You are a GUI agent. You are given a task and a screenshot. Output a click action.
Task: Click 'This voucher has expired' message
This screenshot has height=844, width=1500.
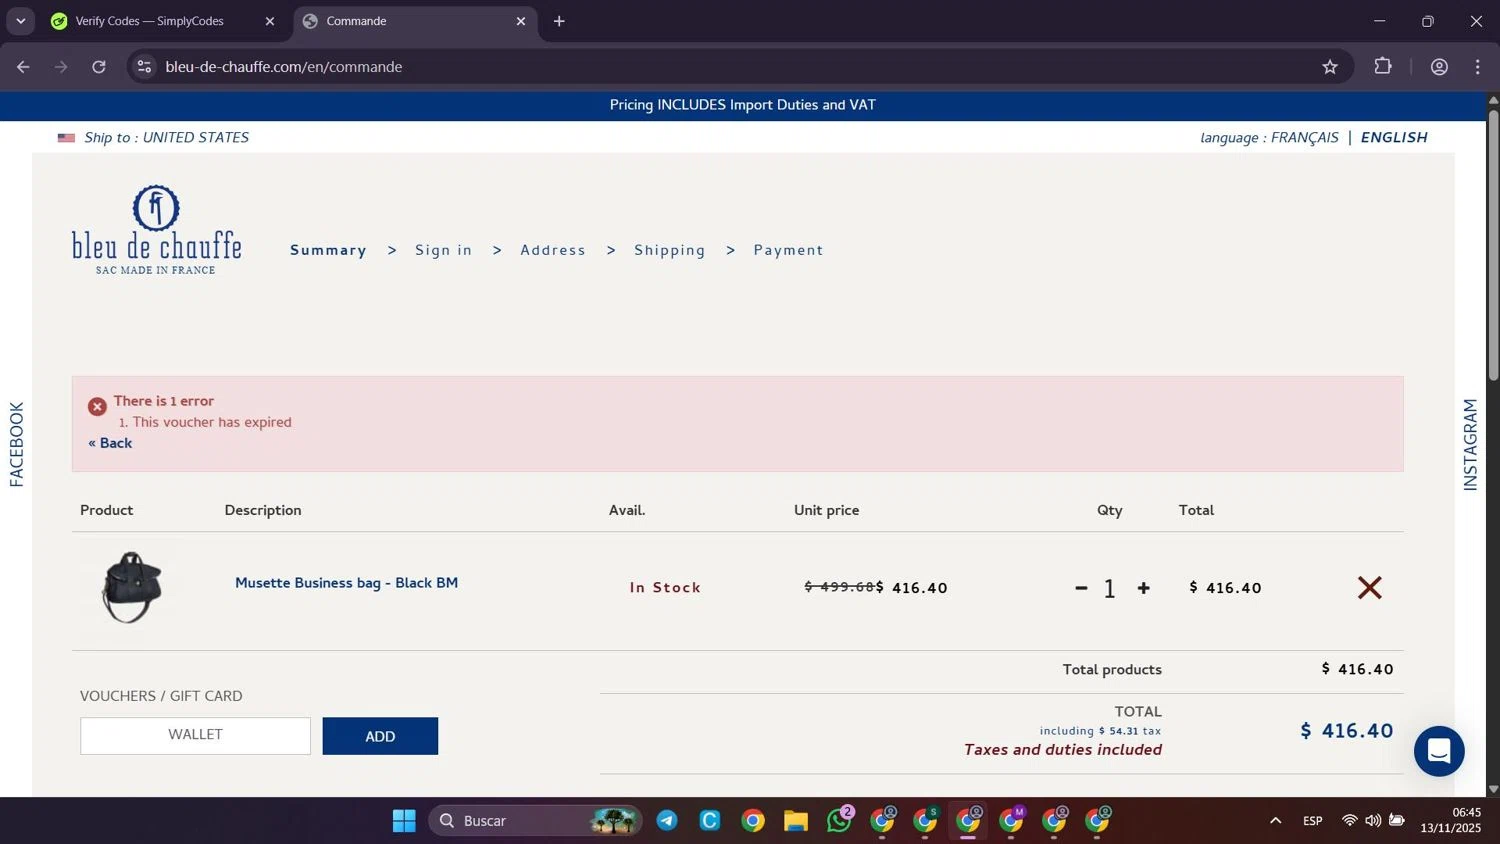coord(212,422)
